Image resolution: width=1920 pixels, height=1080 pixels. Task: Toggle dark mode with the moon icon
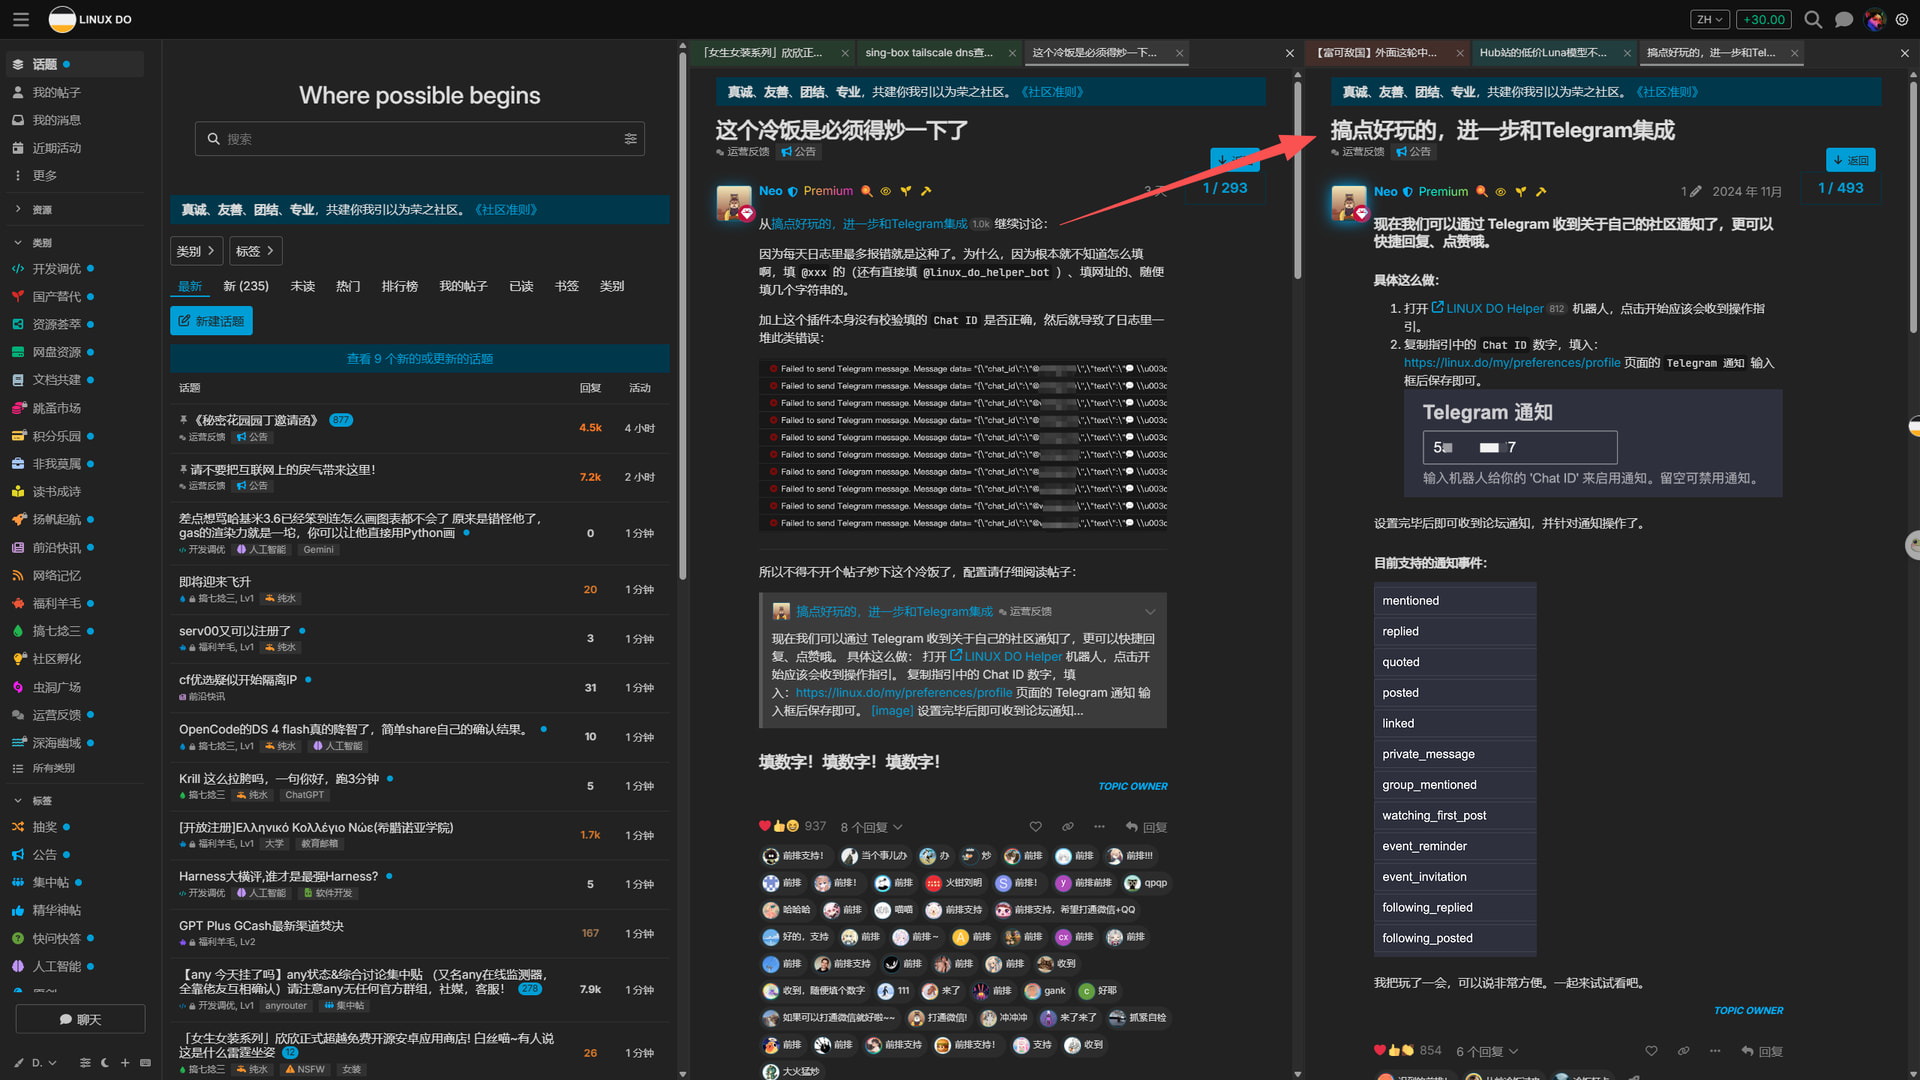105,1063
